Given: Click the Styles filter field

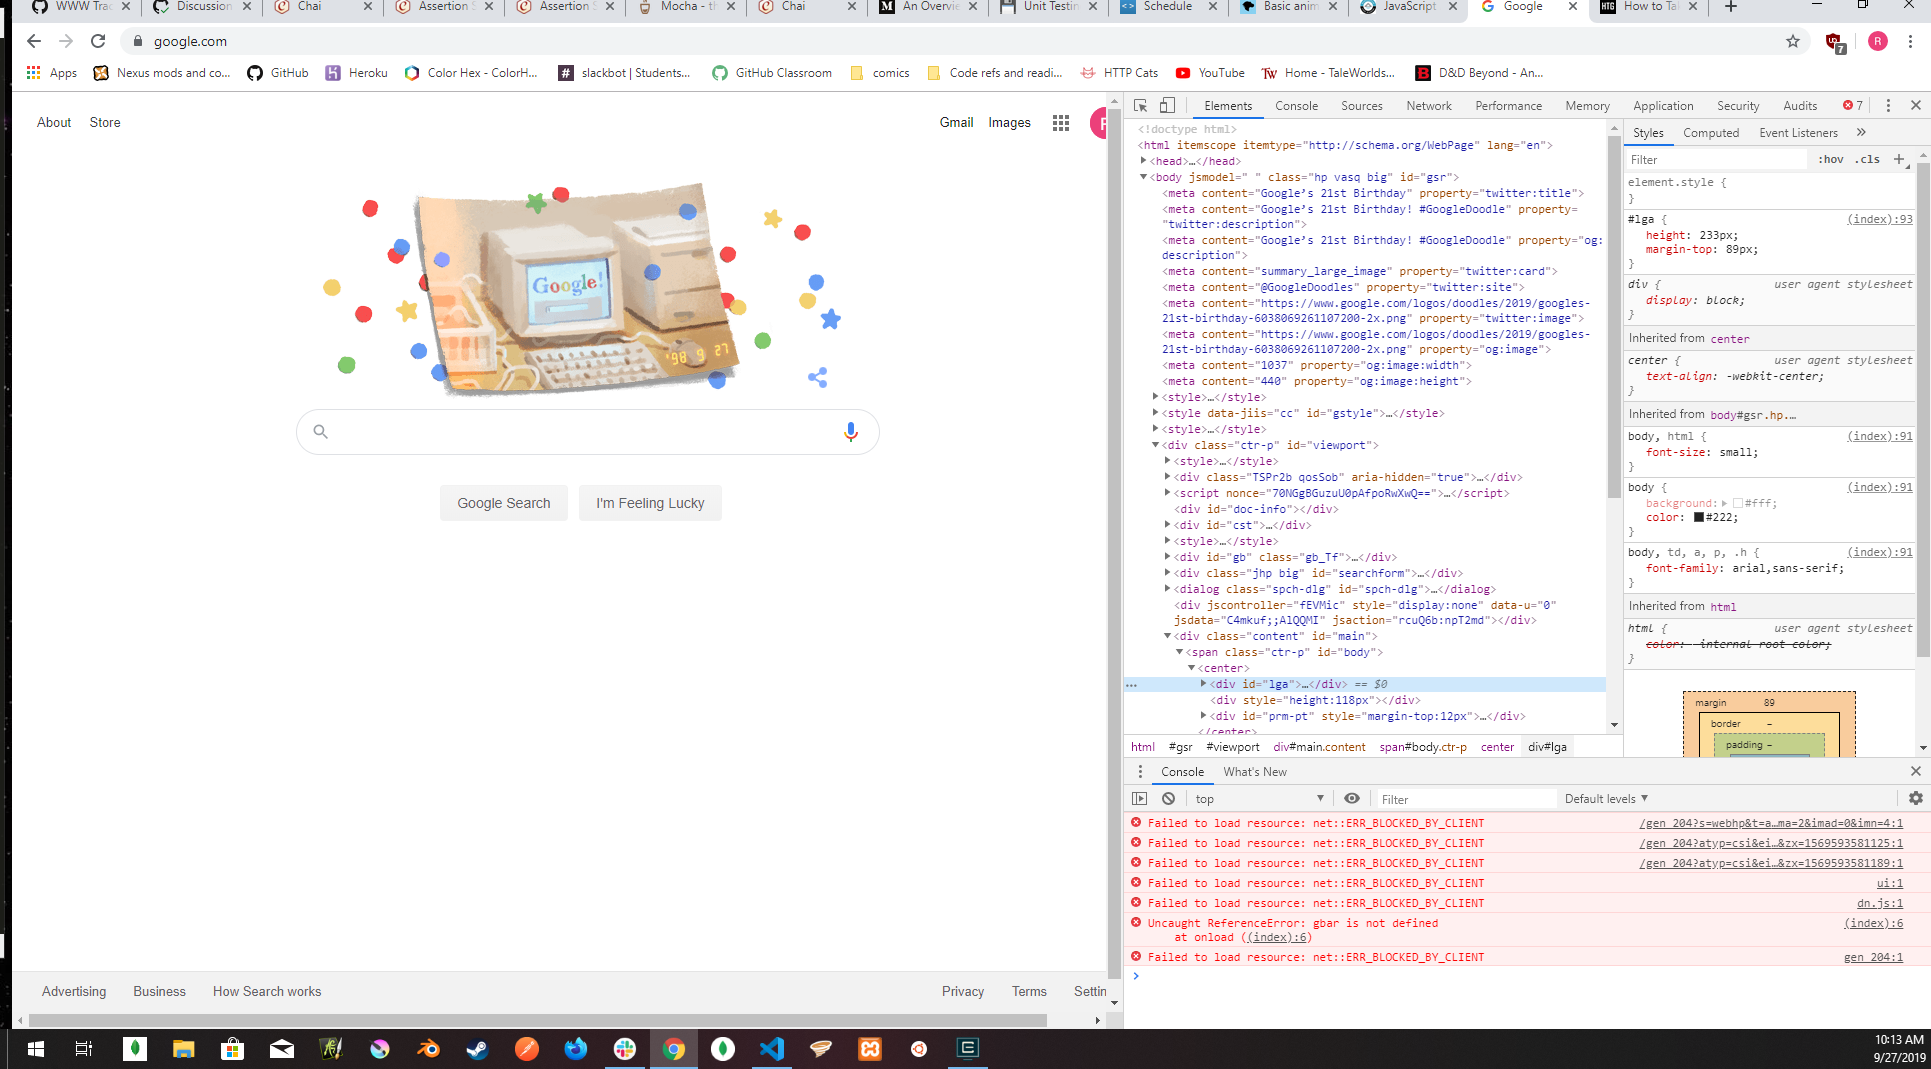Looking at the screenshot, I should pos(1715,160).
